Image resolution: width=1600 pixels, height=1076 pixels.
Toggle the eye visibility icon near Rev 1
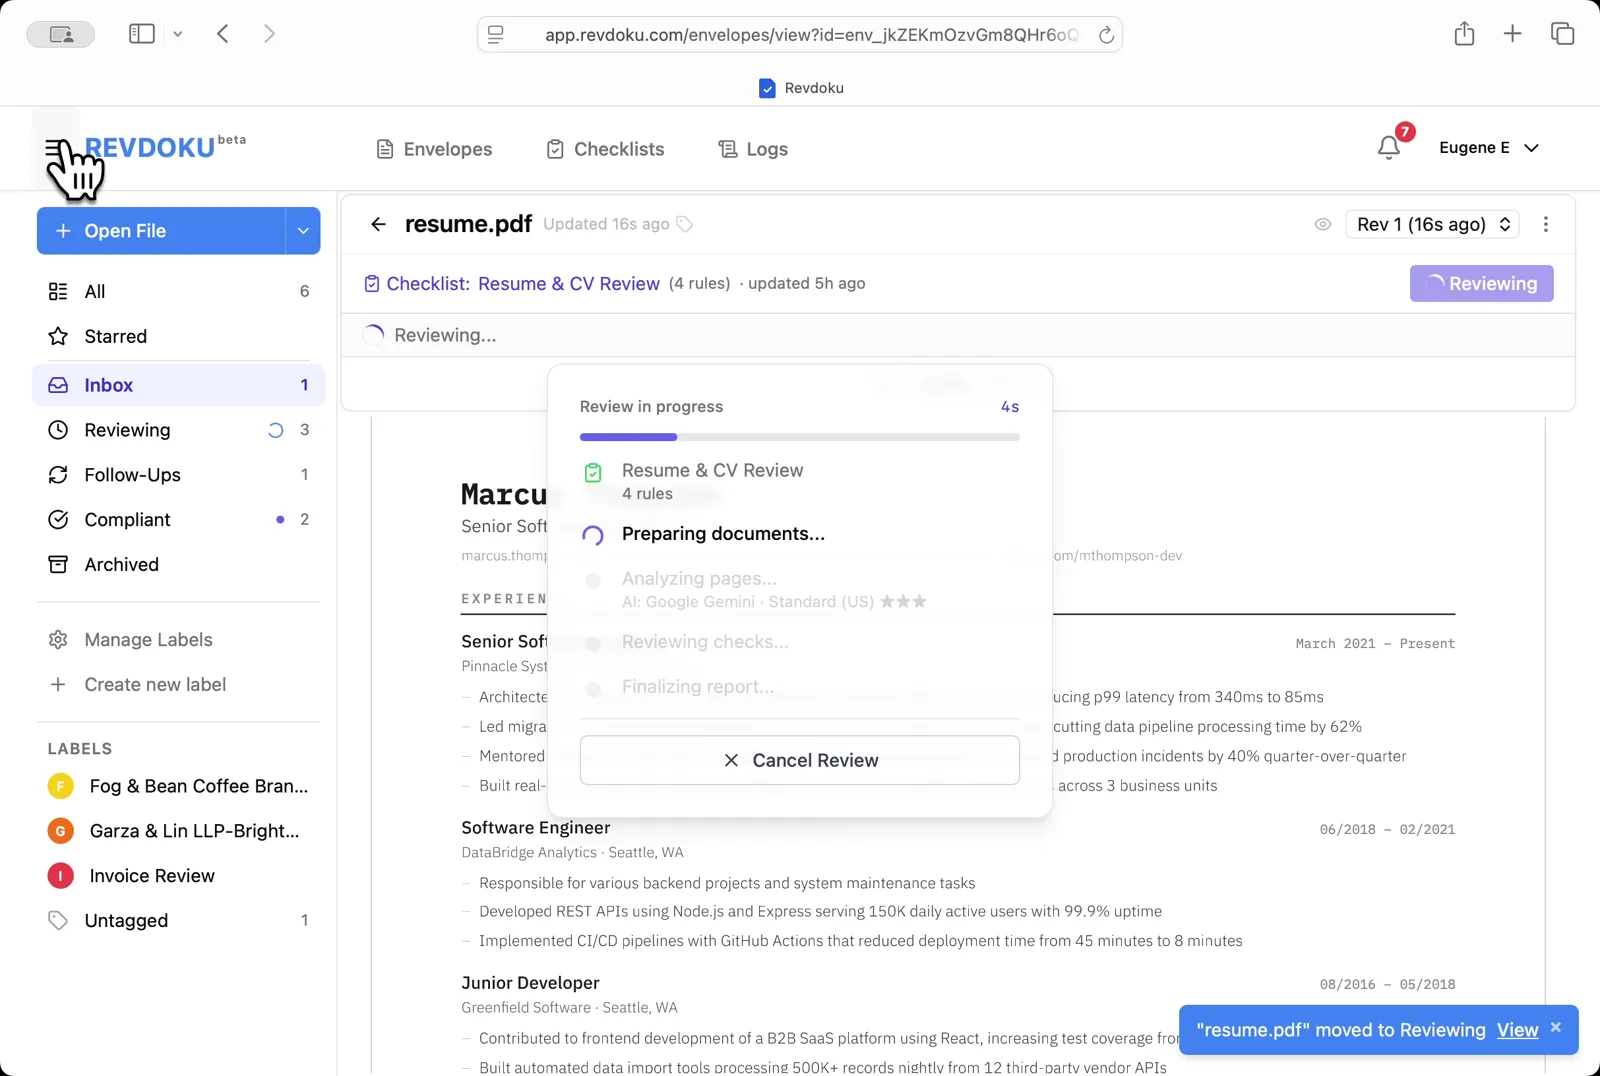(1322, 224)
